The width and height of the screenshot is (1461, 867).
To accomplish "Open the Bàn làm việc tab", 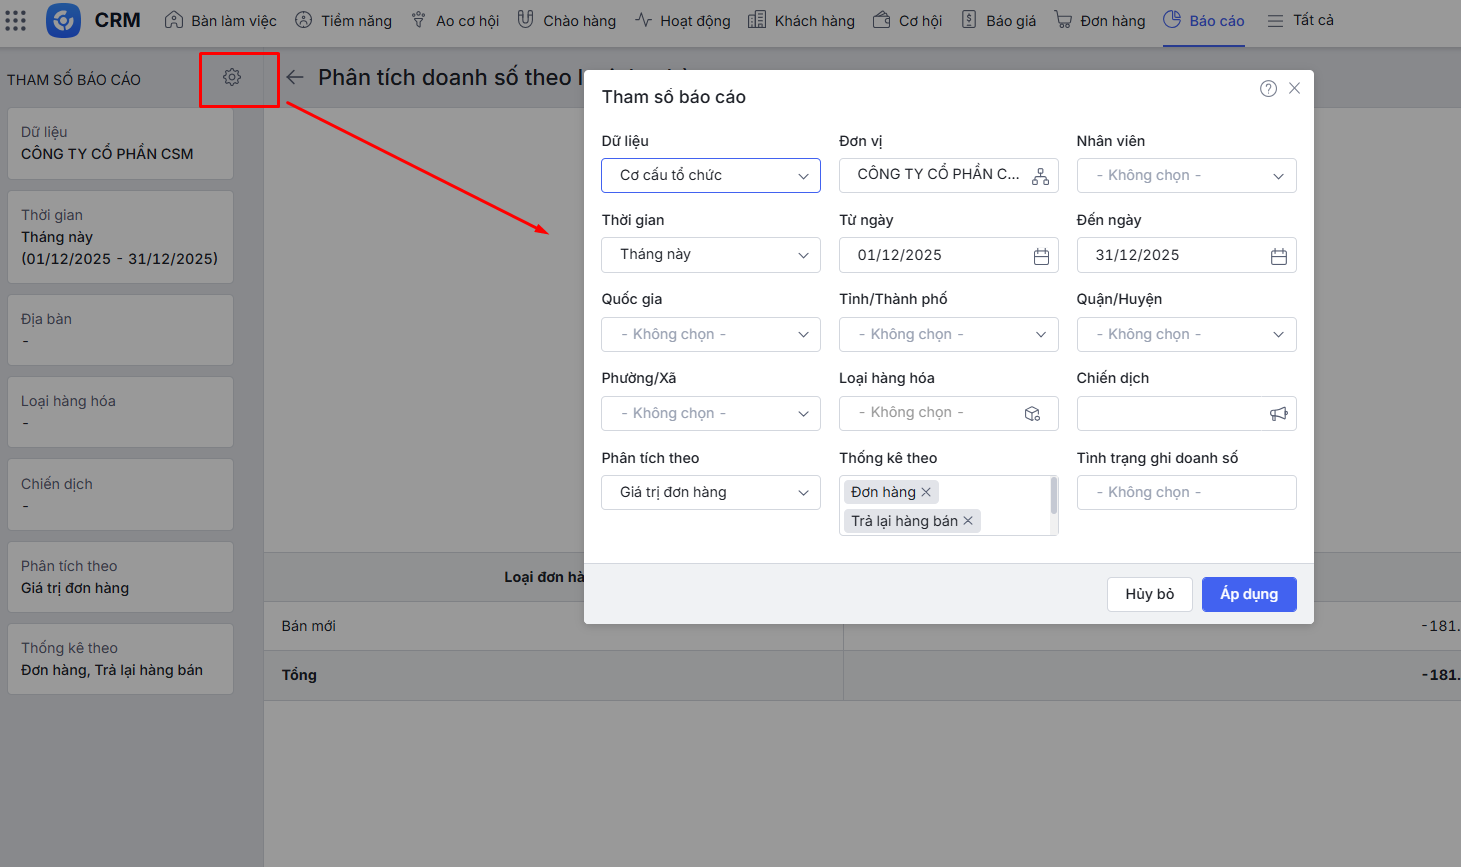I will [x=221, y=21].
